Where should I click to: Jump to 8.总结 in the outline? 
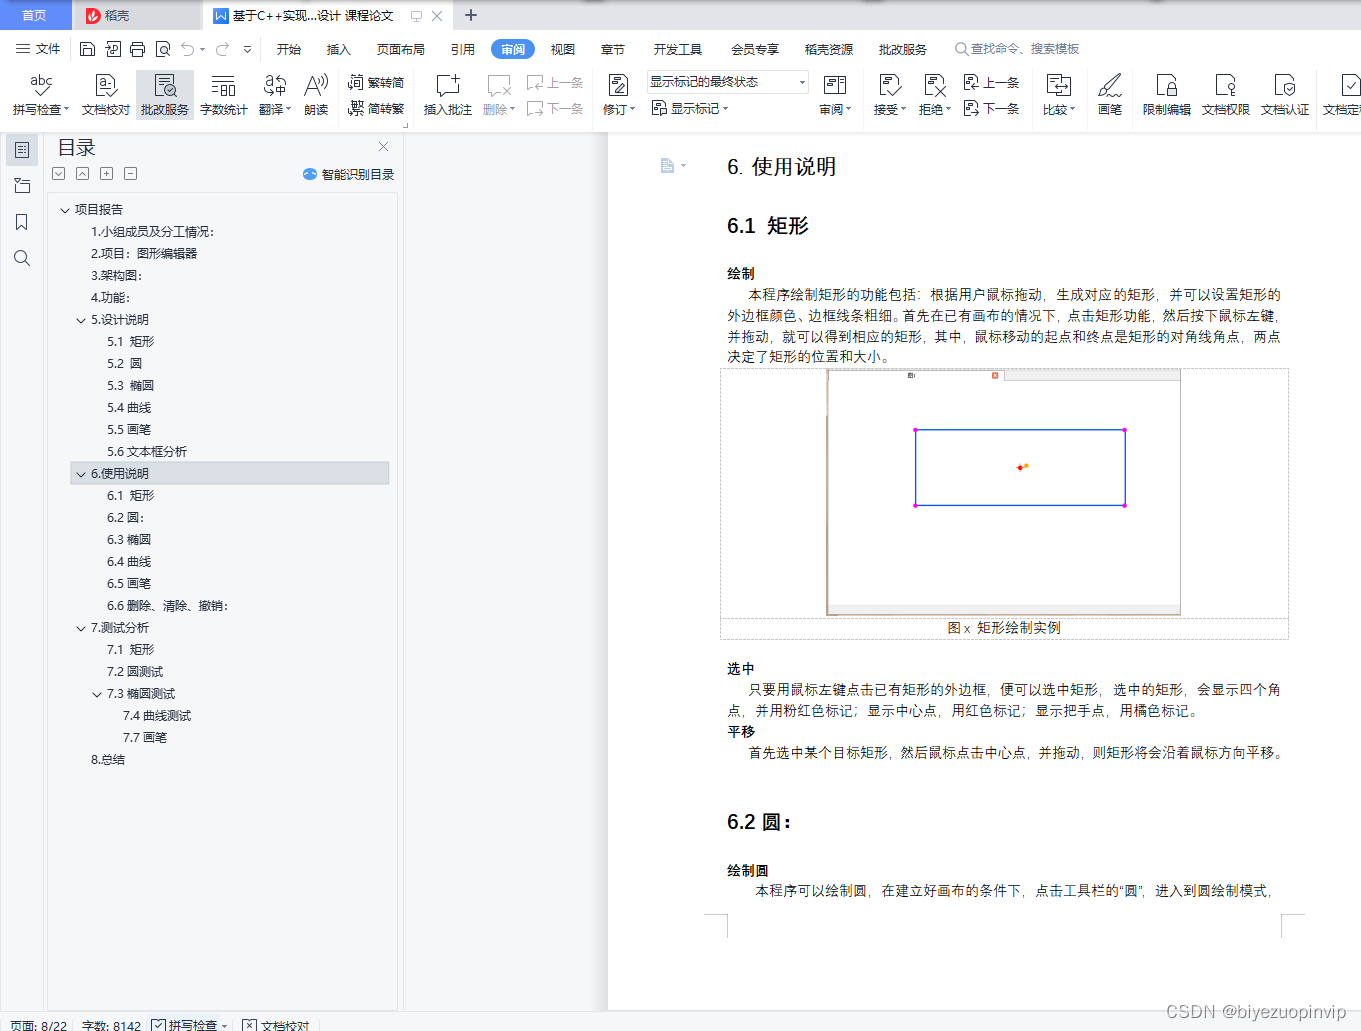coord(108,760)
